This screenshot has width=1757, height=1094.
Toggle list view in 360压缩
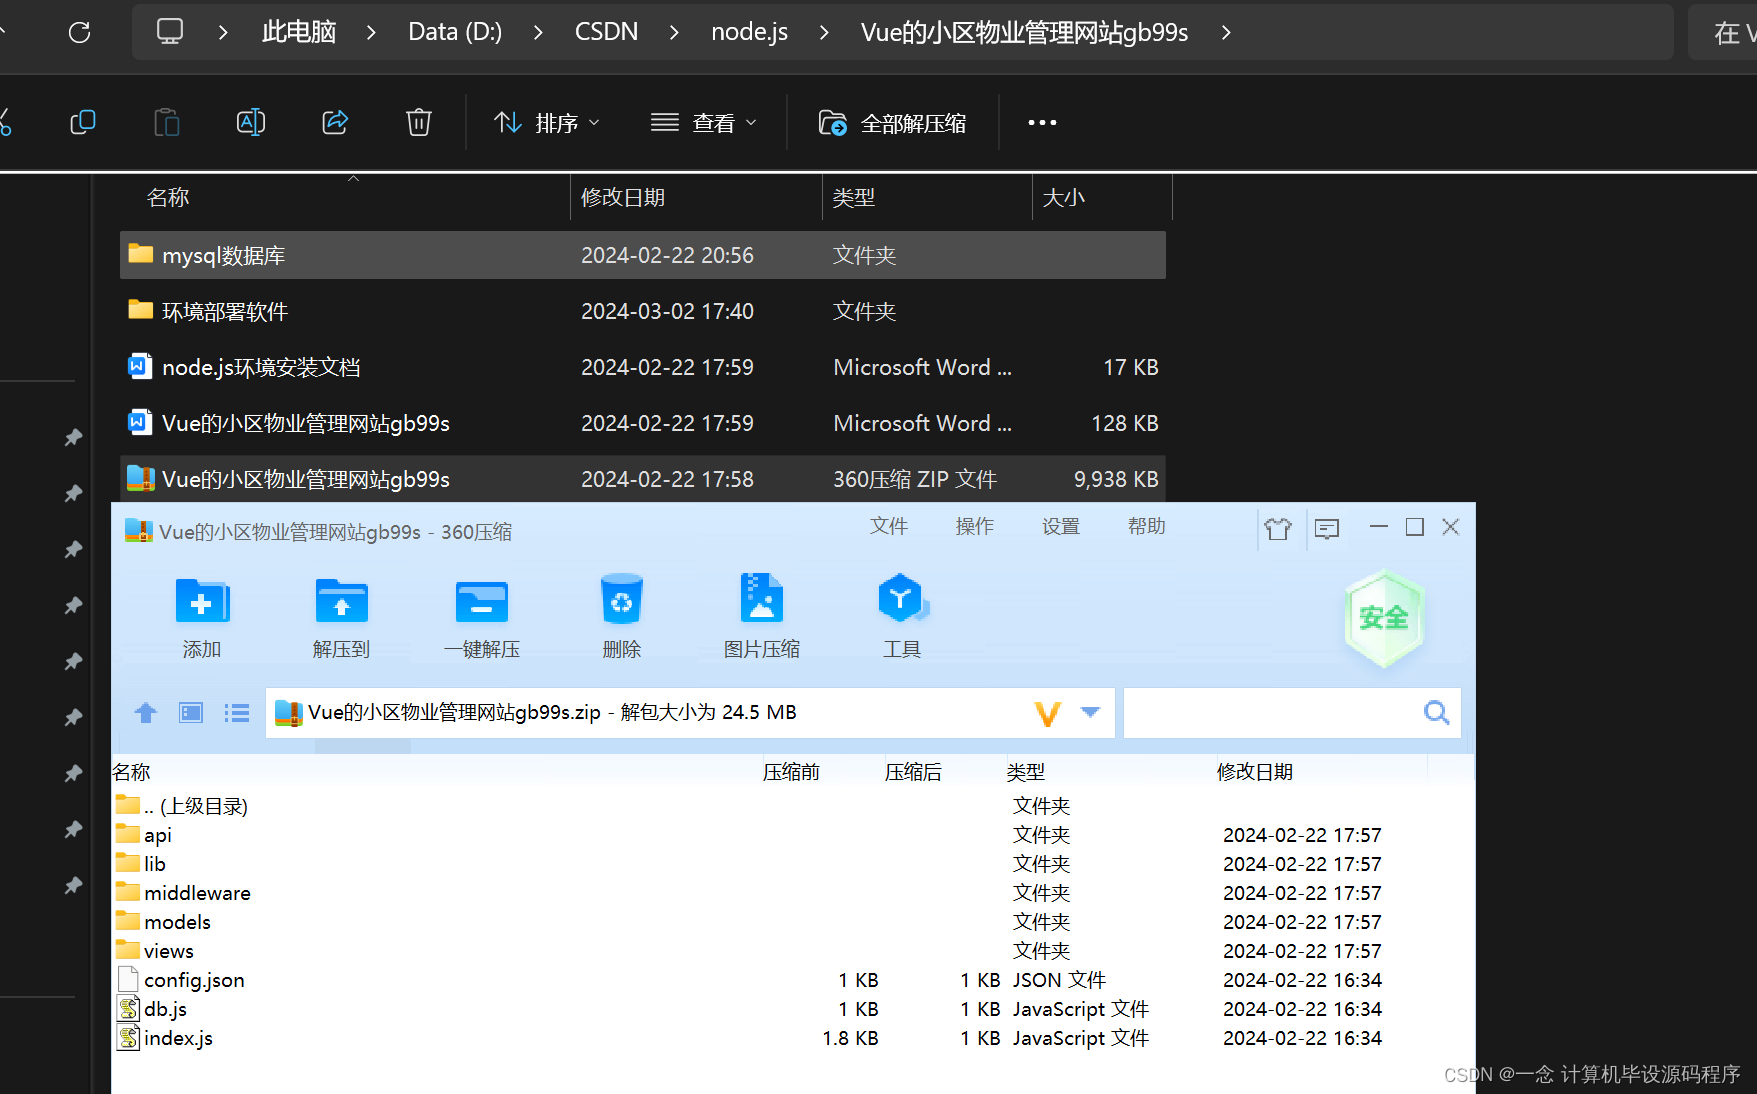tap(236, 712)
